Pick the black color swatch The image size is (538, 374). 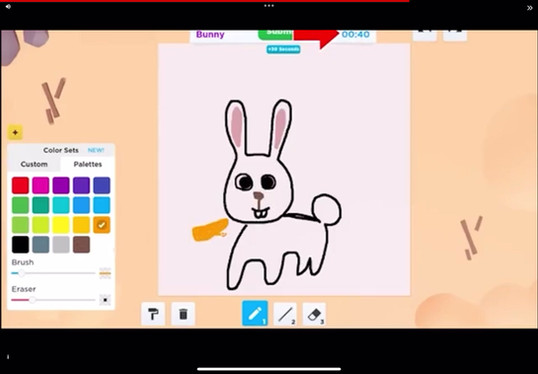coord(20,244)
